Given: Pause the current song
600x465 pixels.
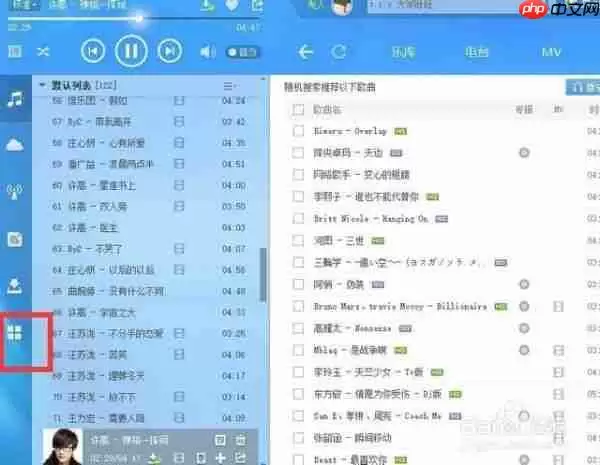Looking at the screenshot, I should (x=131, y=51).
